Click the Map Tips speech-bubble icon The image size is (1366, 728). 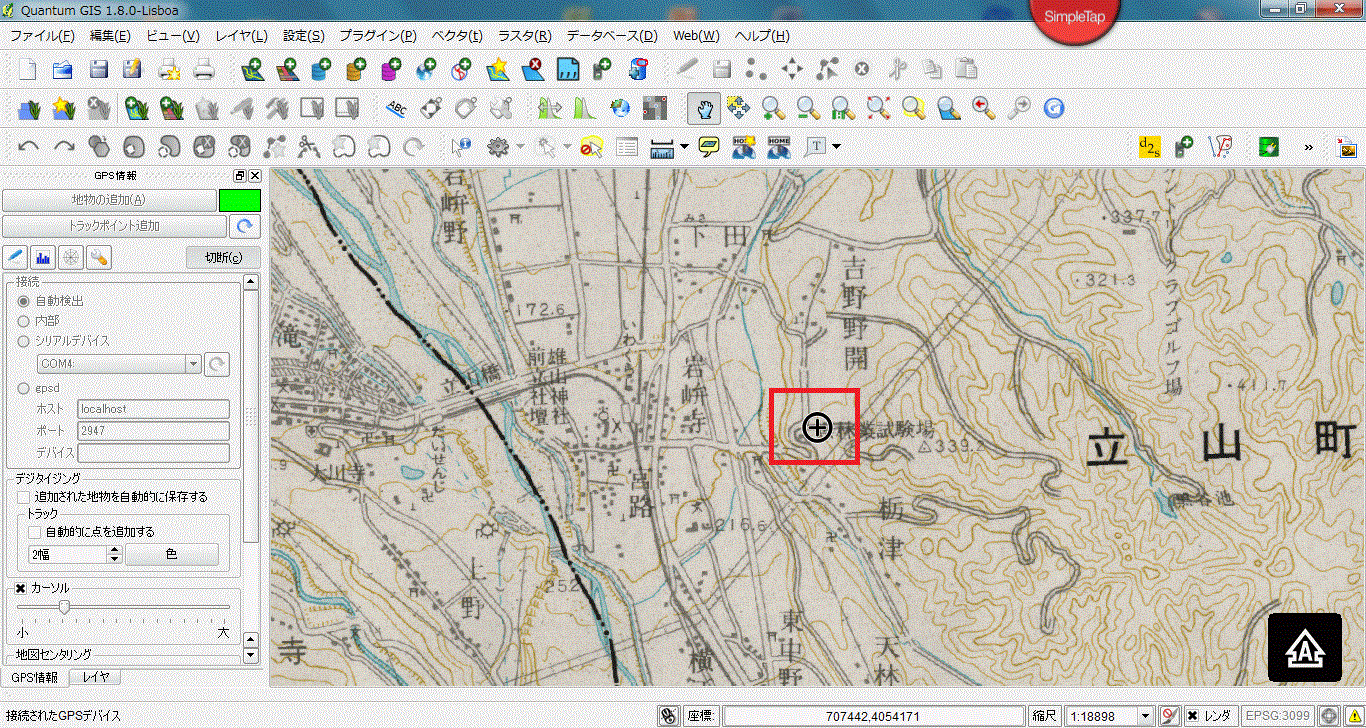click(709, 147)
